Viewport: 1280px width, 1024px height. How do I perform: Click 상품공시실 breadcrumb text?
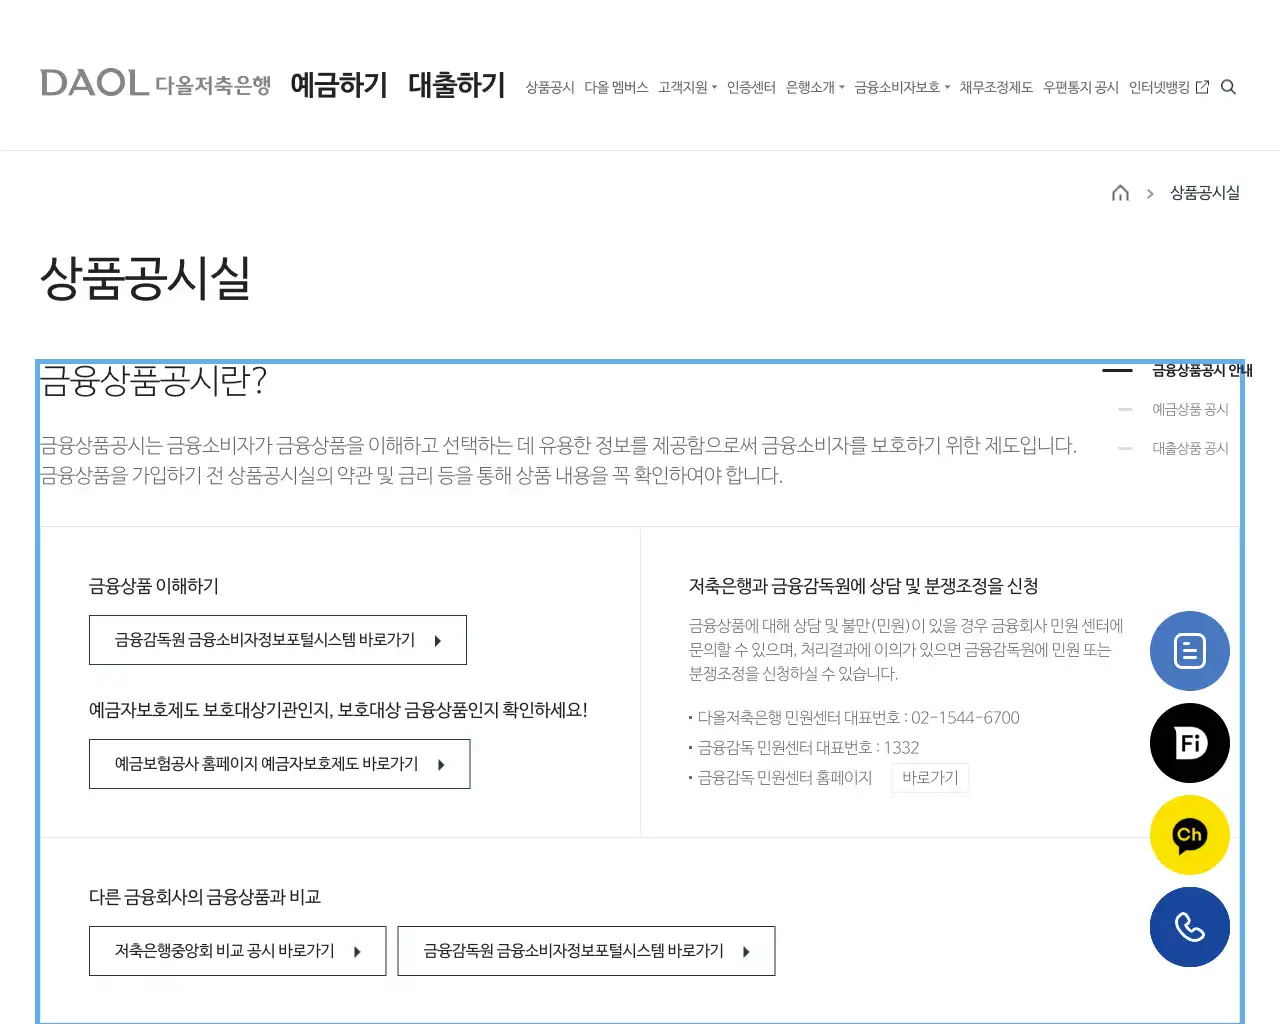[1204, 193]
